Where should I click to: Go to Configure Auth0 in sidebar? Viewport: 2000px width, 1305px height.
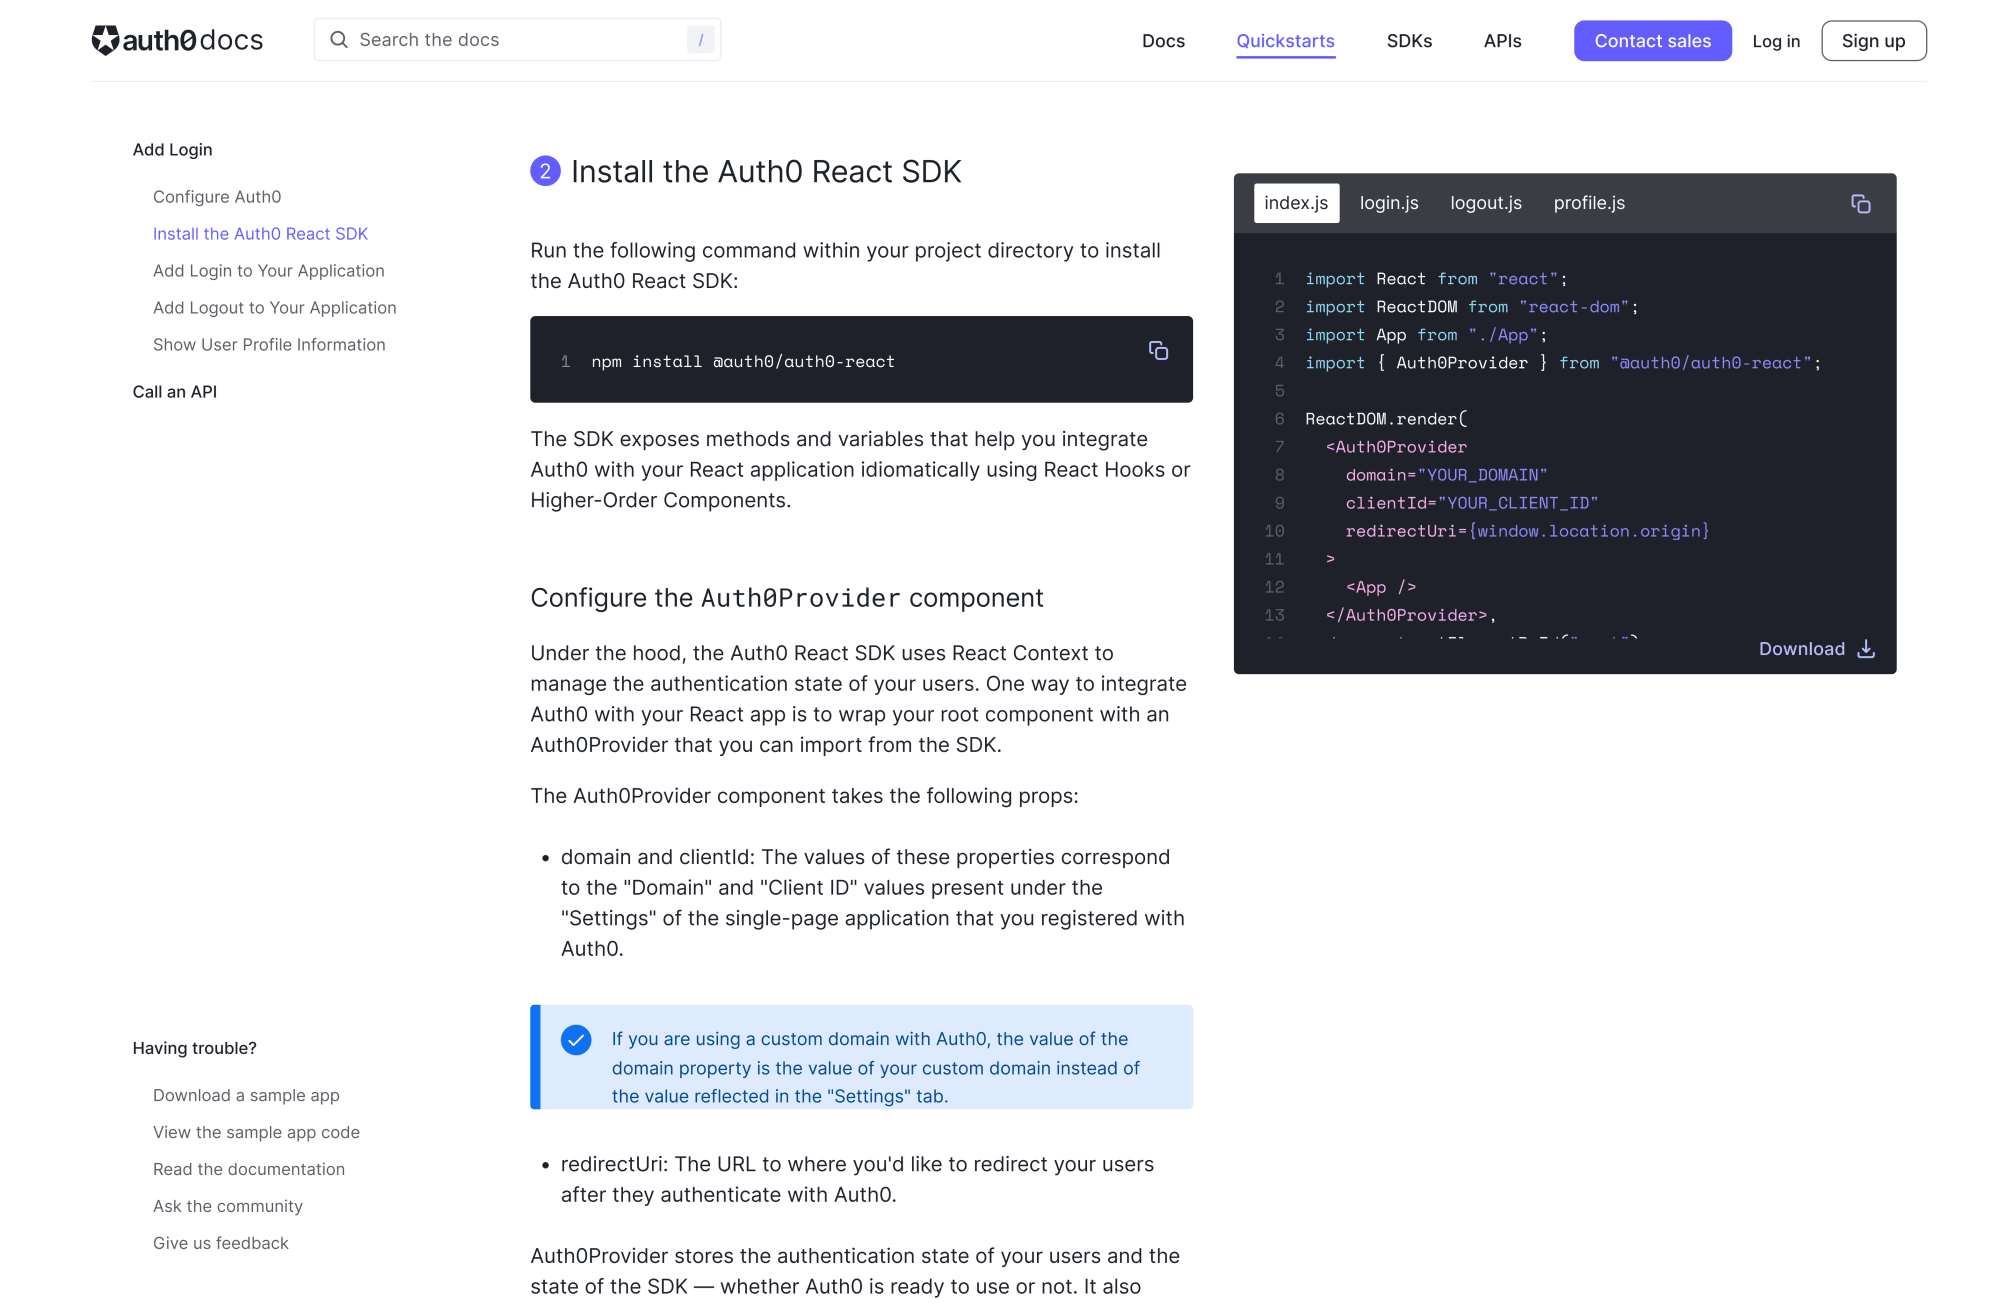217,197
